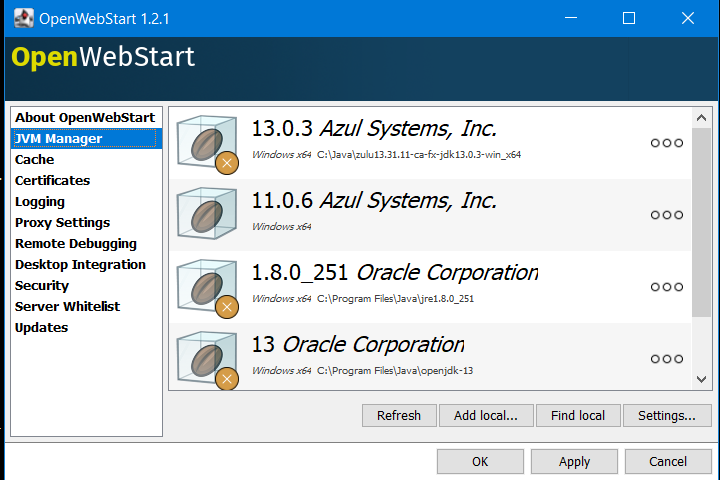The image size is (720, 480).
Task: Open Proxy Settings section
Action: pyautogui.click(x=86, y=222)
